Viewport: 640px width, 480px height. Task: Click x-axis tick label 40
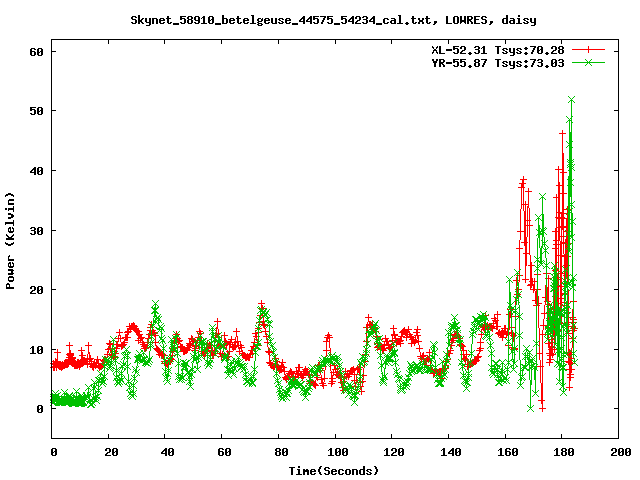coord(167,452)
